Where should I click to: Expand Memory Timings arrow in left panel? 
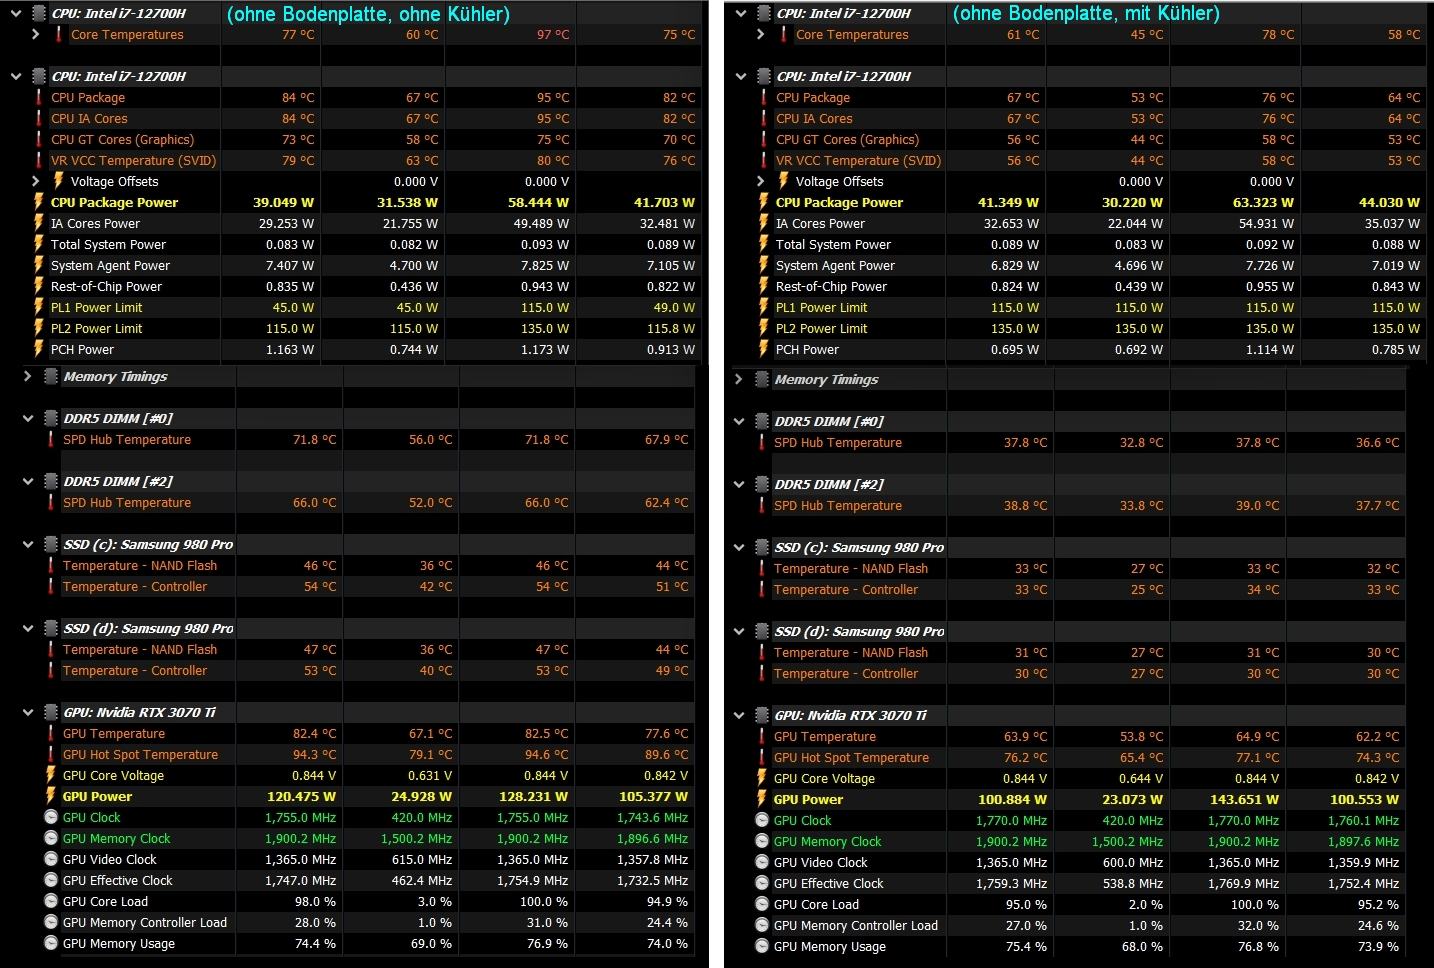point(27,377)
